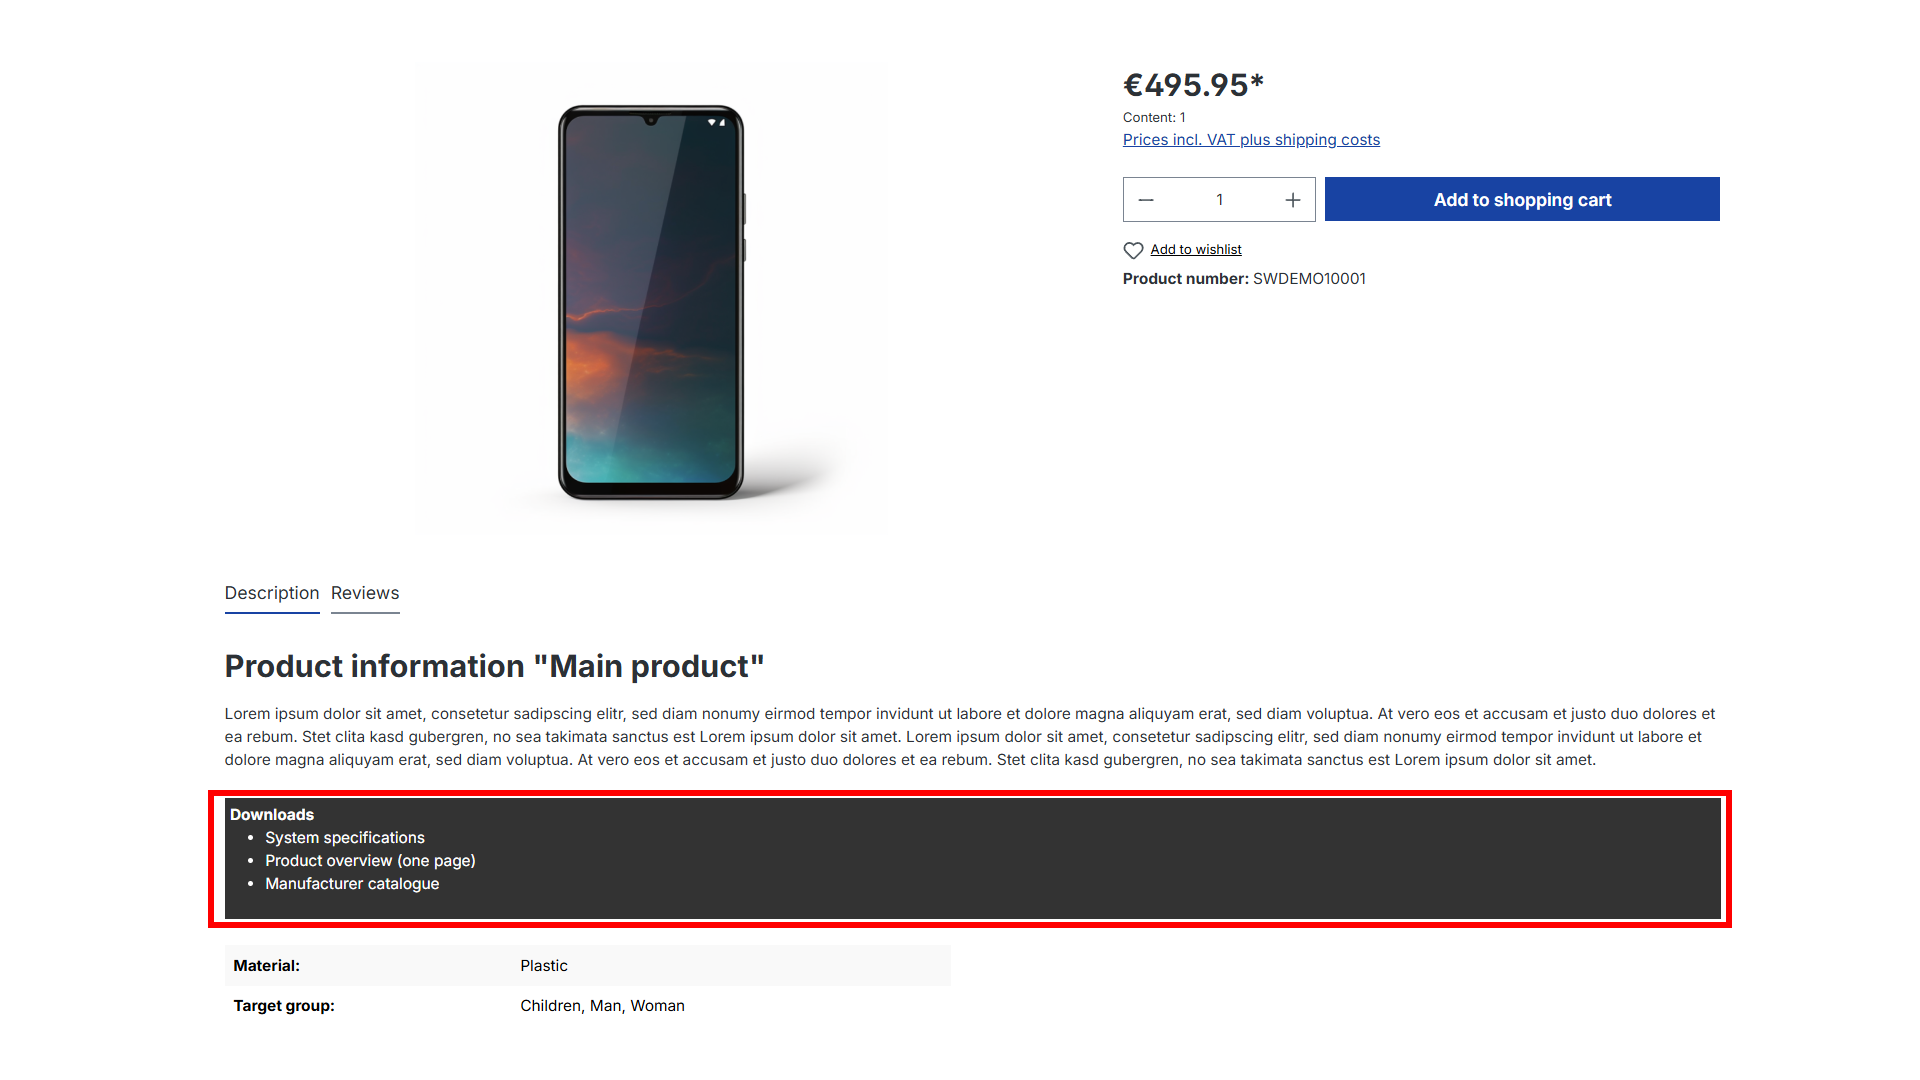Open the Product overview one page download
1920x1080 pixels.
tap(369, 860)
